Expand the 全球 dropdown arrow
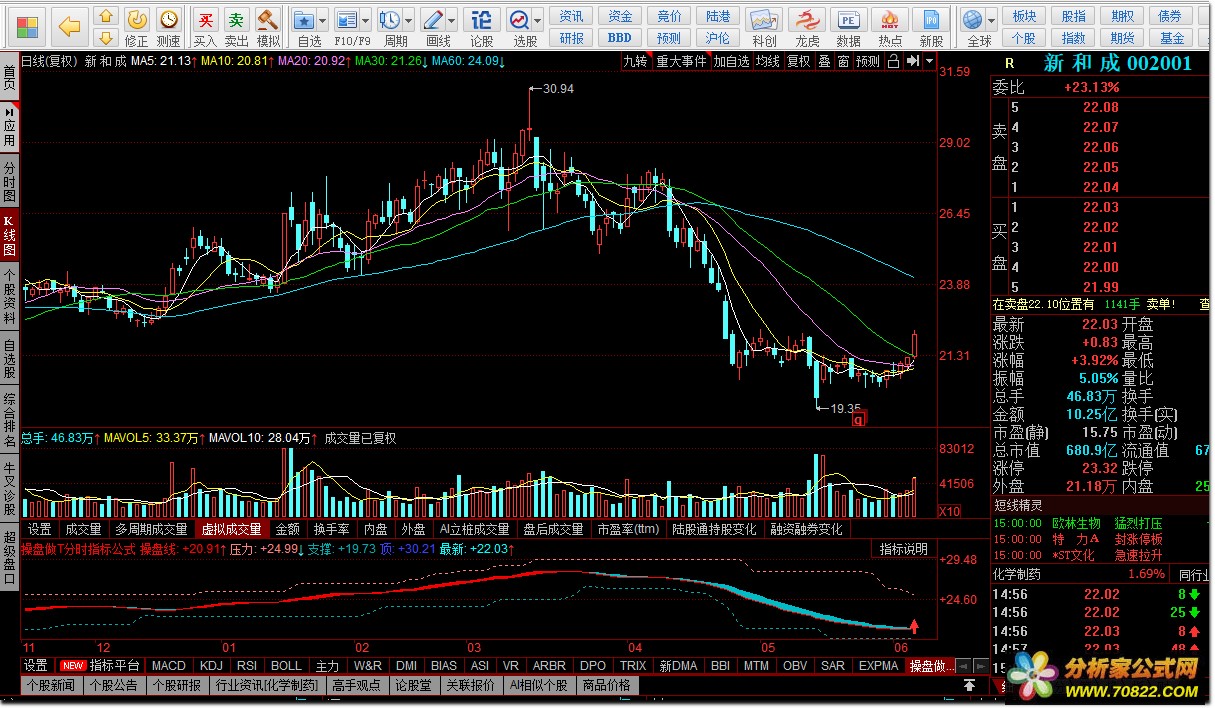 [x=992, y=20]
